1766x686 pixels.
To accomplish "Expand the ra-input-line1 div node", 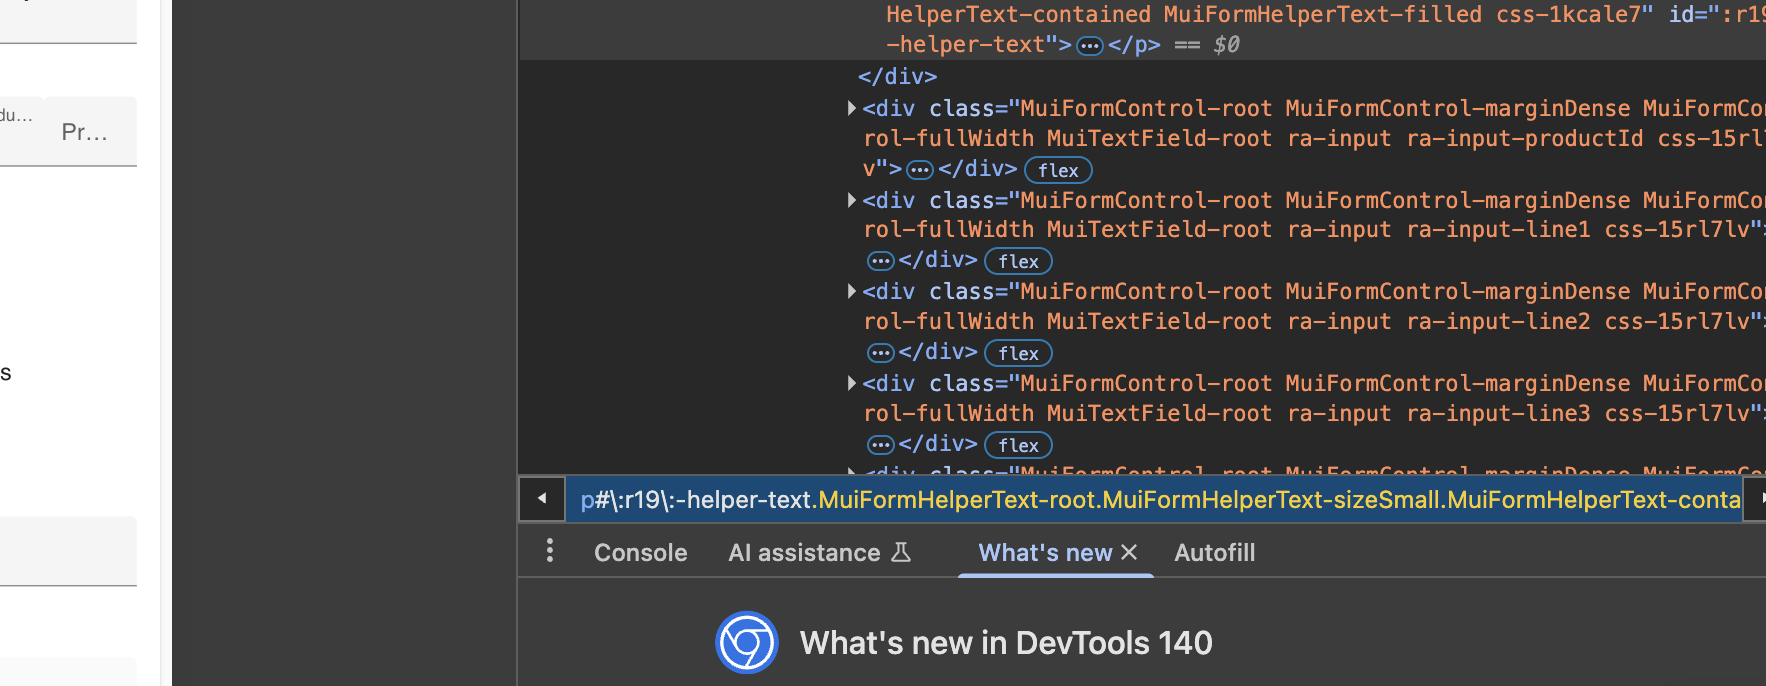I will pos(851,200).
